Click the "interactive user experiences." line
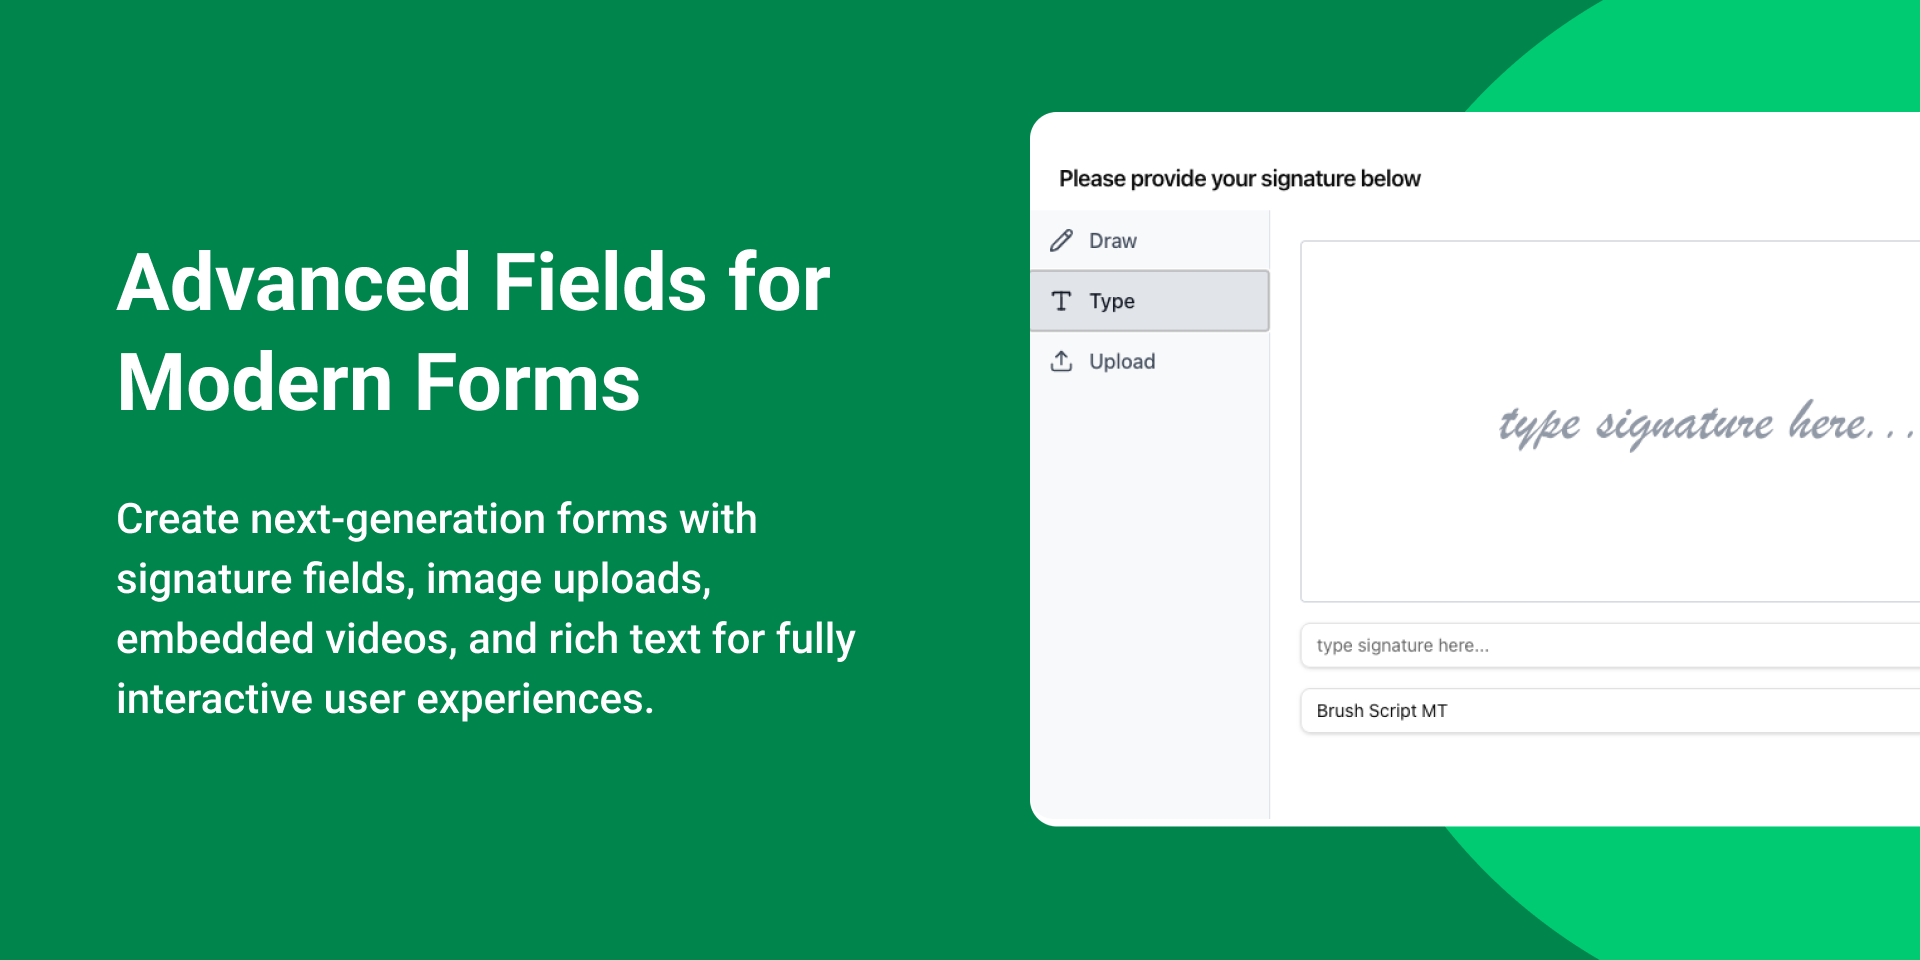 [x=385, y=699]
